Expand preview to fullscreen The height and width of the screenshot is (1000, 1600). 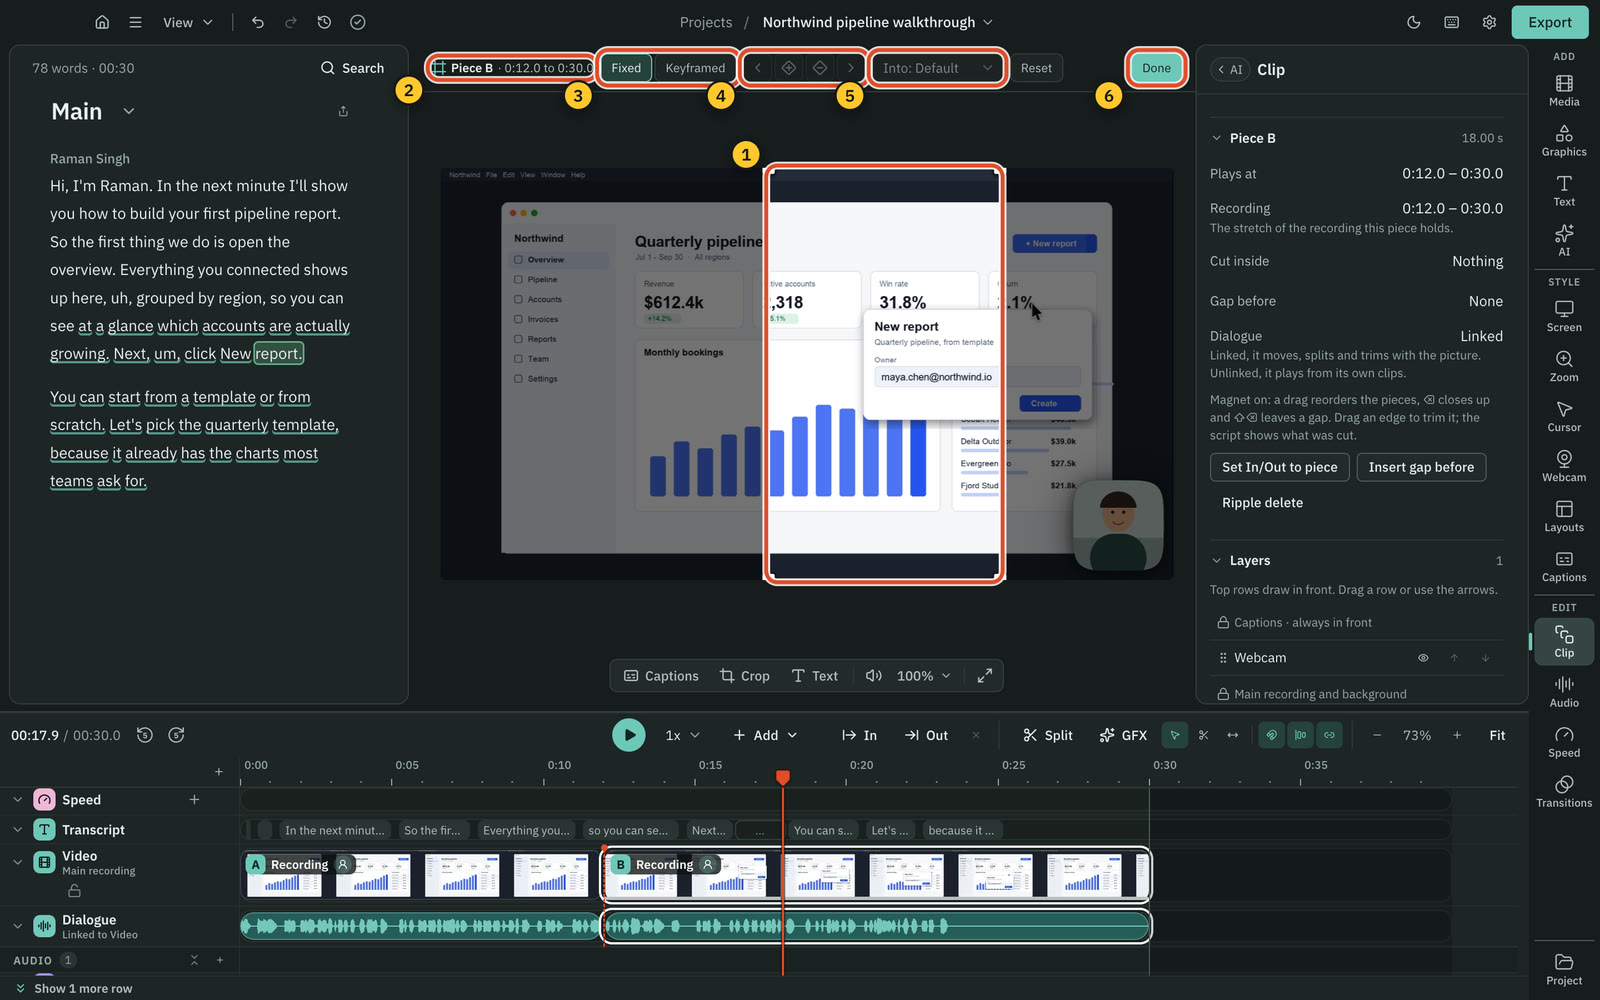tap(985, 676)
